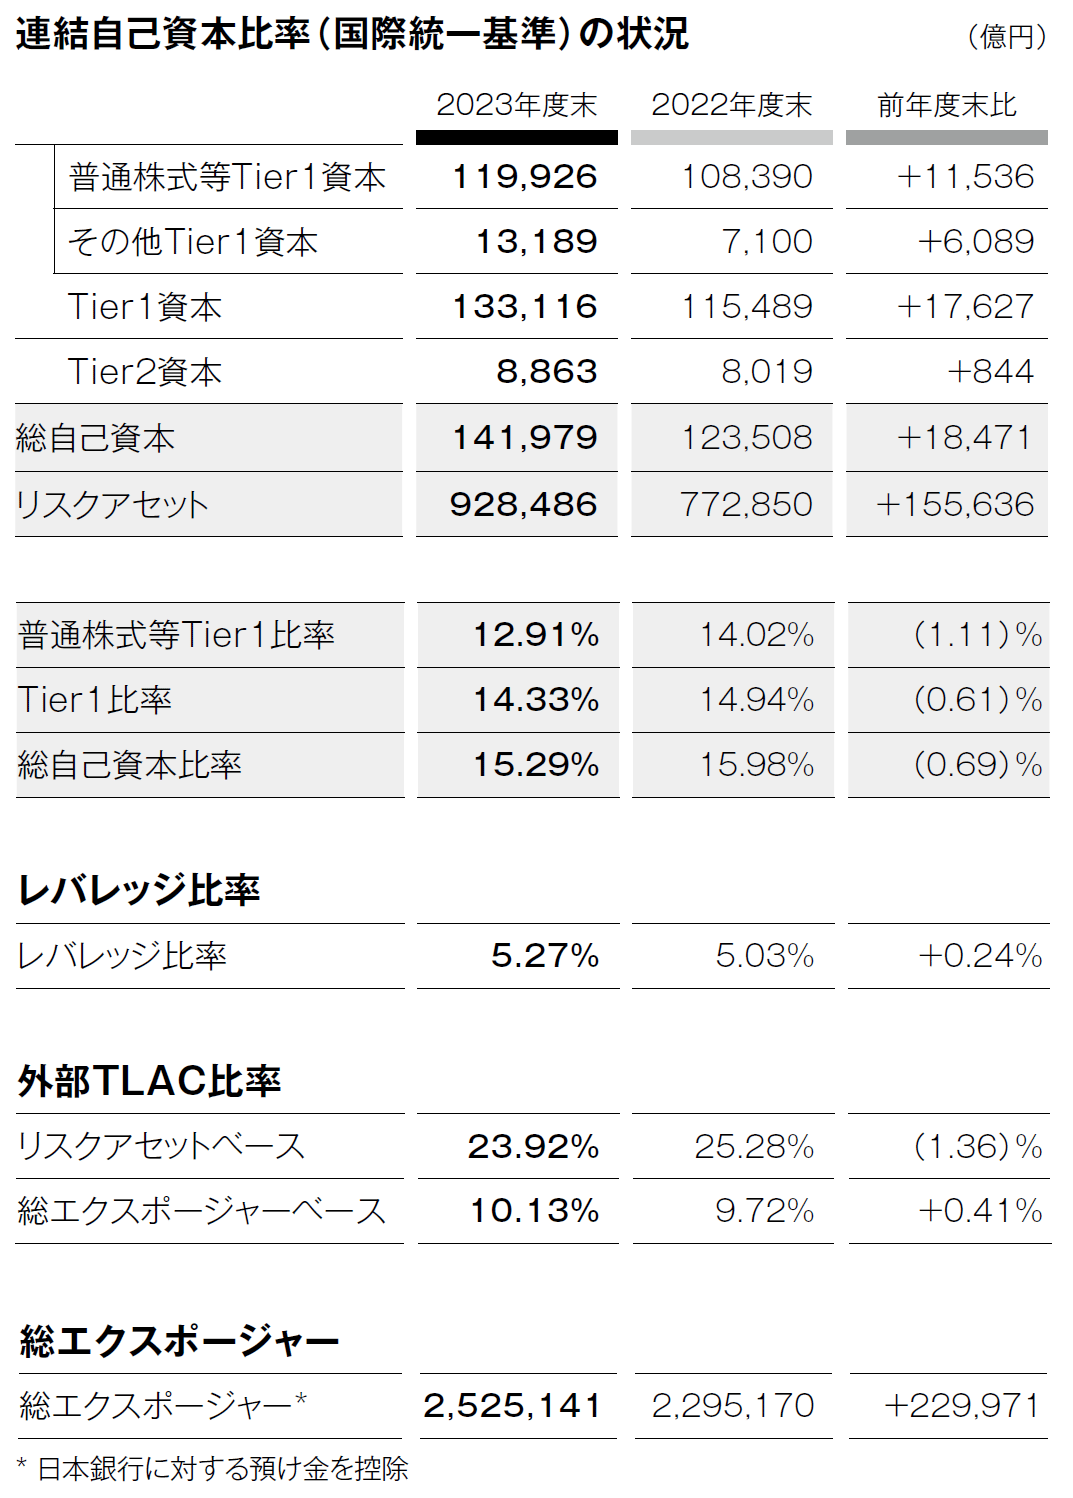This screenshot has height=1498, width=1073.
Task: Select the その他Tier1資本 row label
Action: [193, 242]
